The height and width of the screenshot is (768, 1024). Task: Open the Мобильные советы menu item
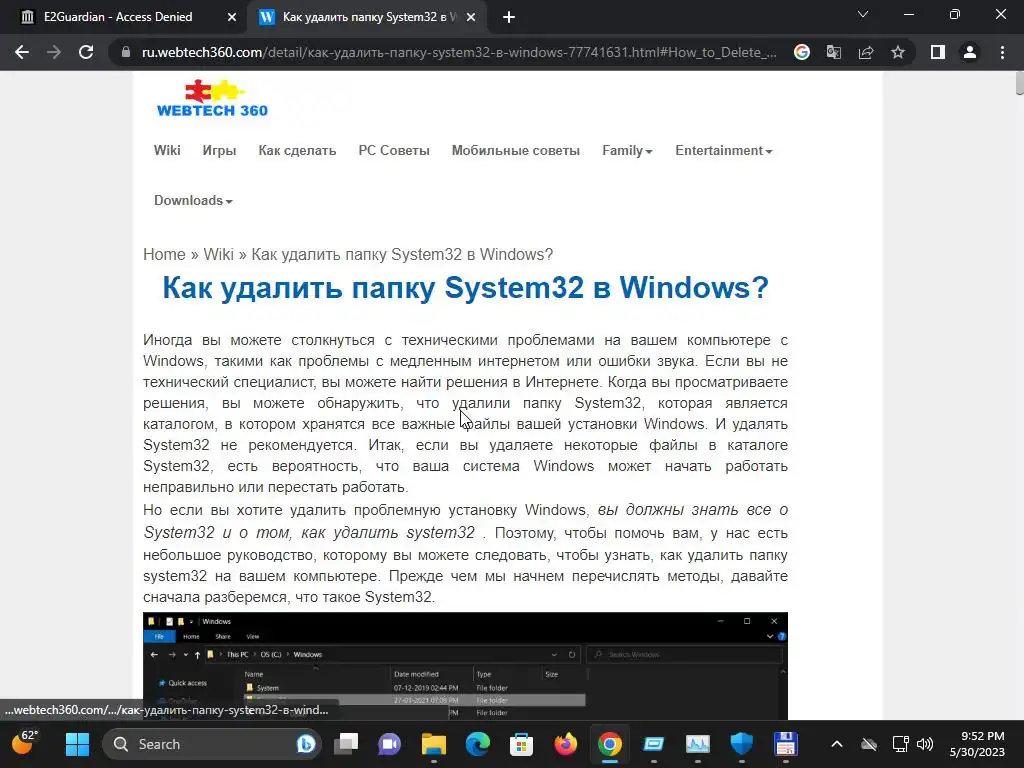[x=516, y=150]
